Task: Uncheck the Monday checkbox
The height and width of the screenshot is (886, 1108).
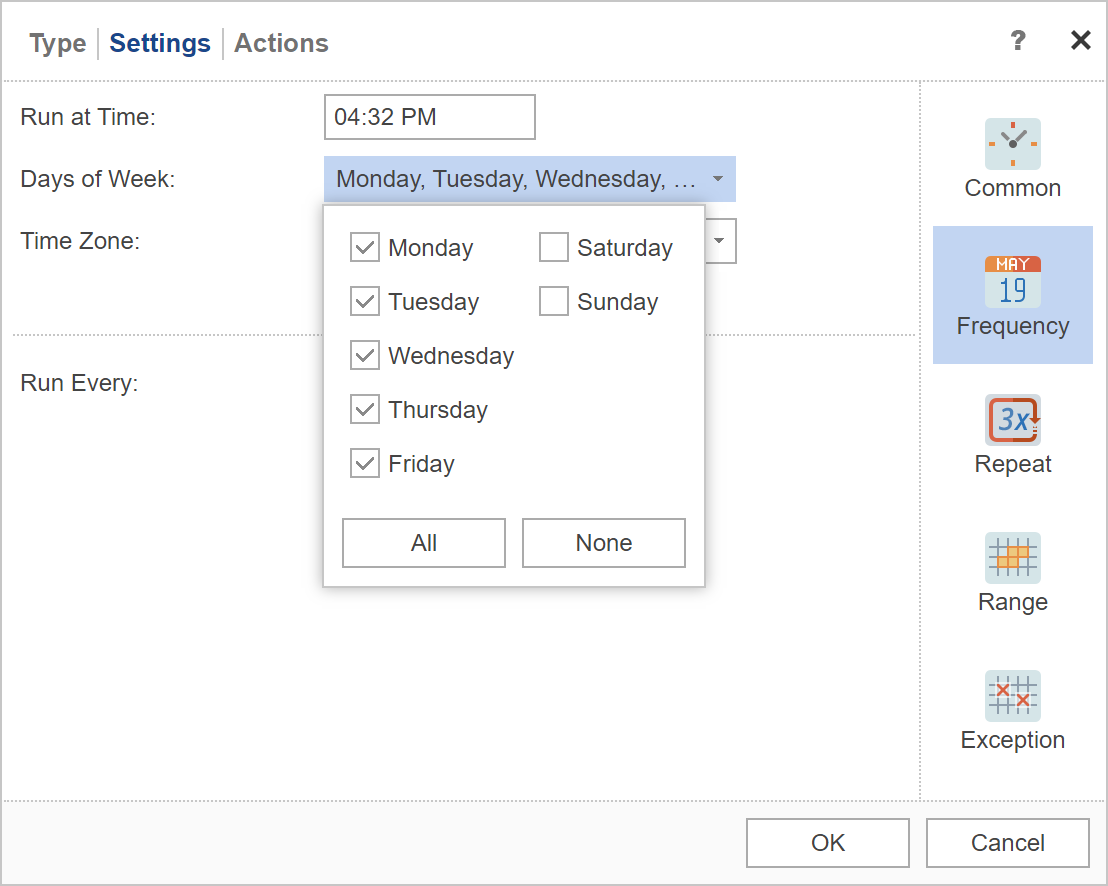Action: click(365, 247)
